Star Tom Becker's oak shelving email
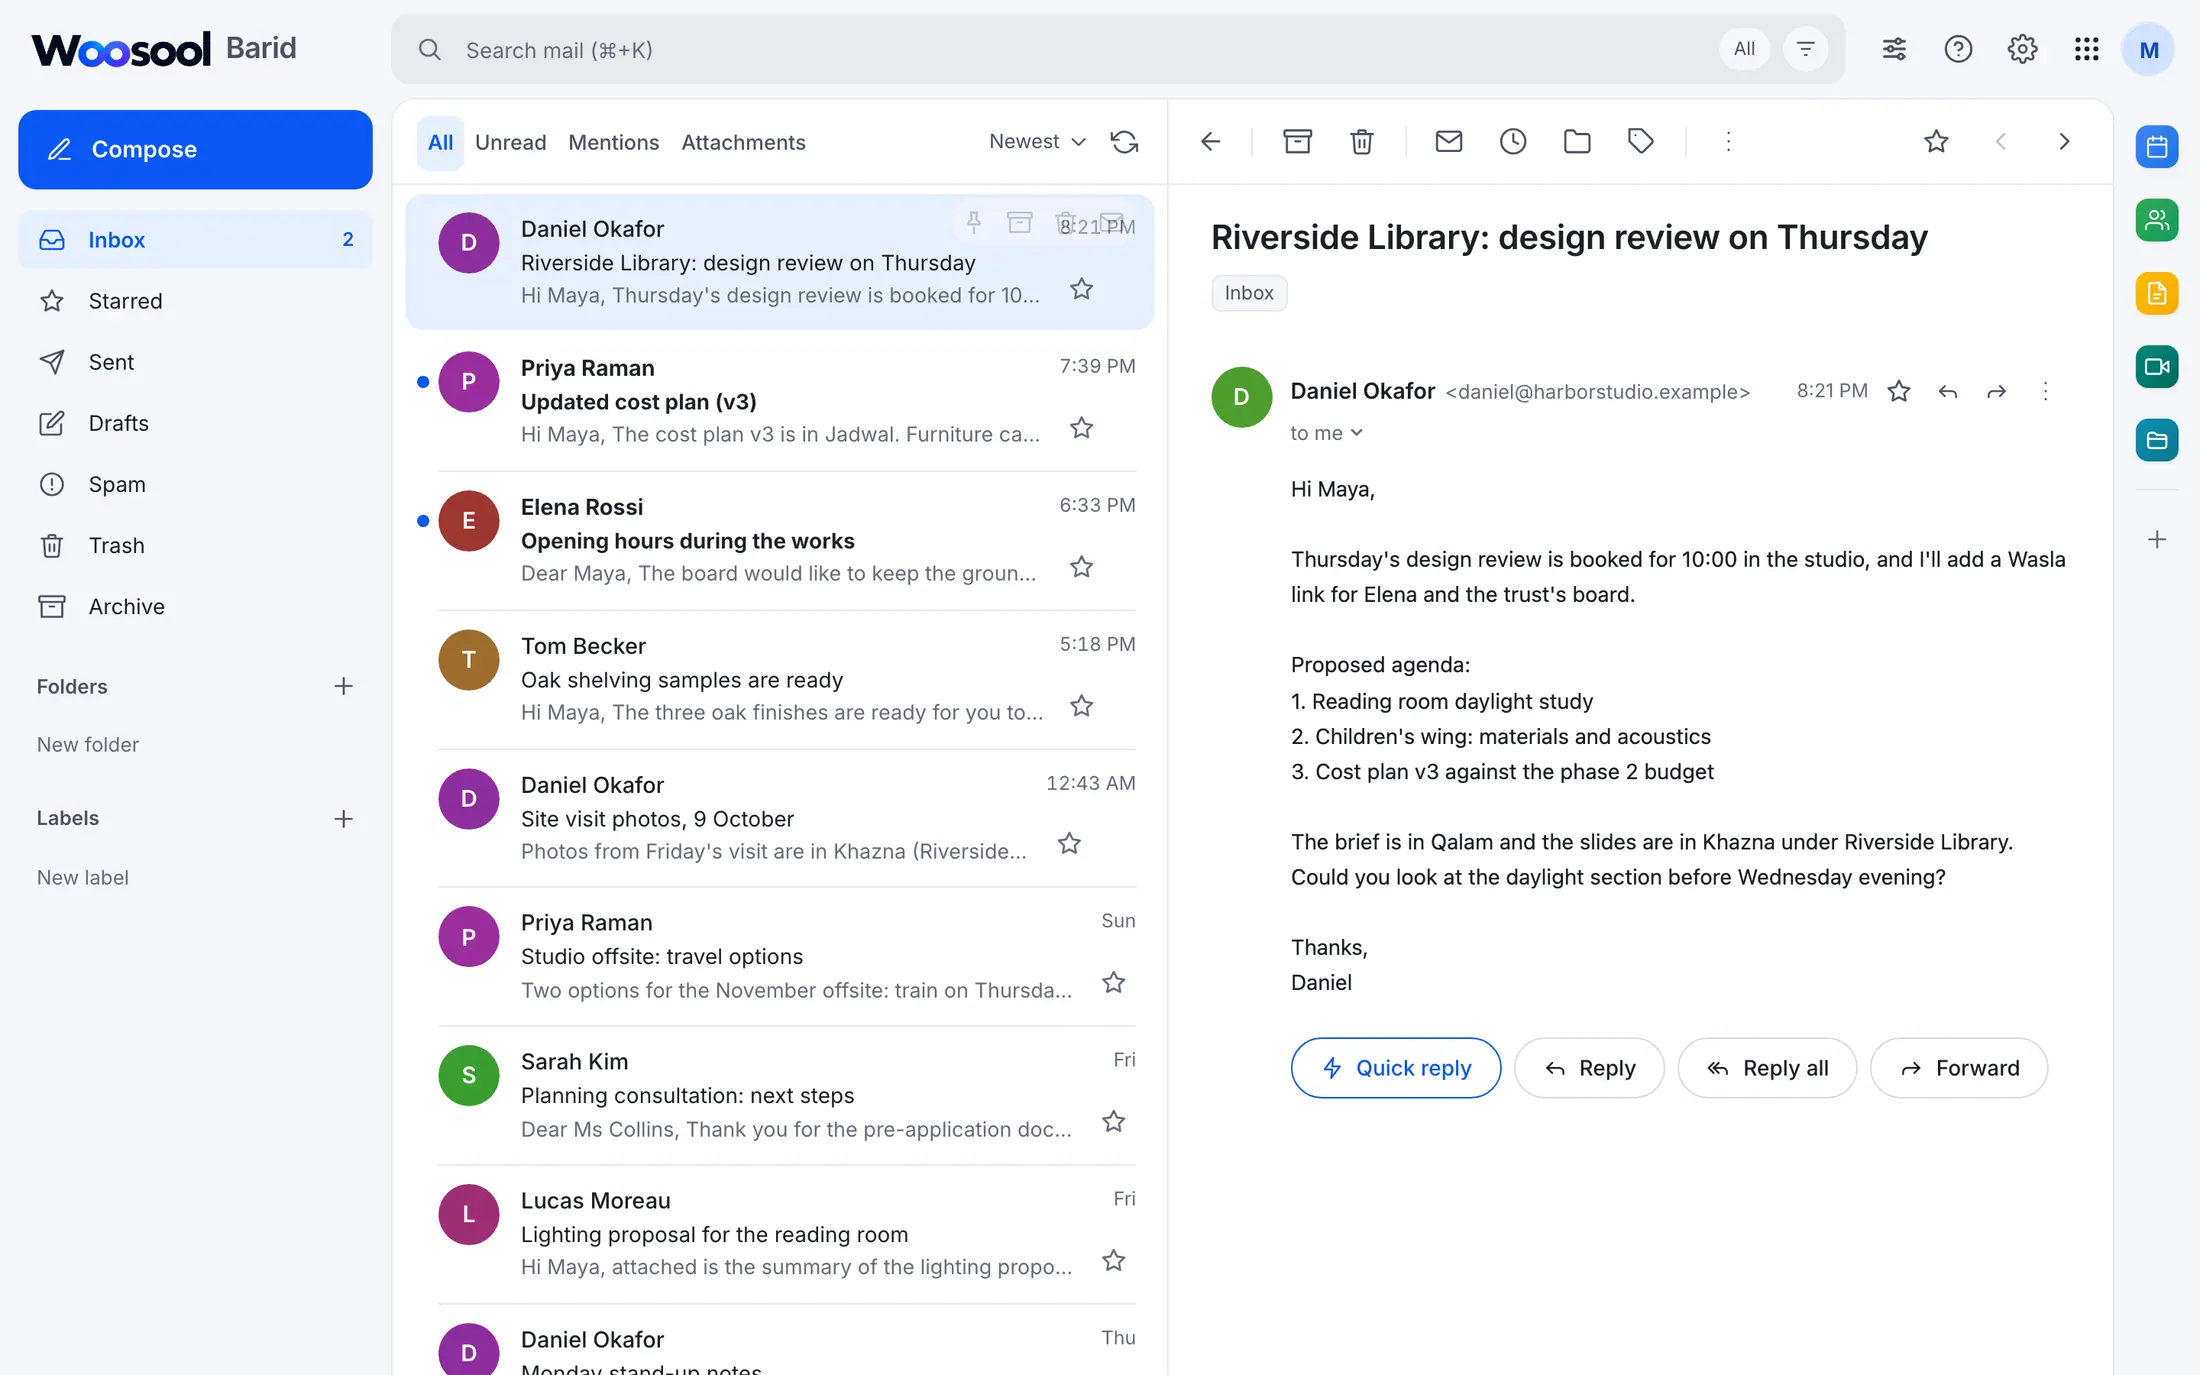 click(1081, 706)
